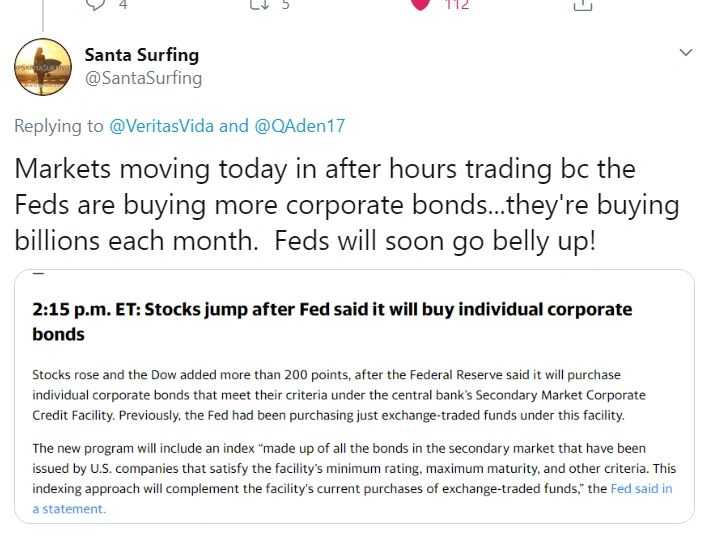
Task: Click the share upload icon
Action: click(582, 3)
